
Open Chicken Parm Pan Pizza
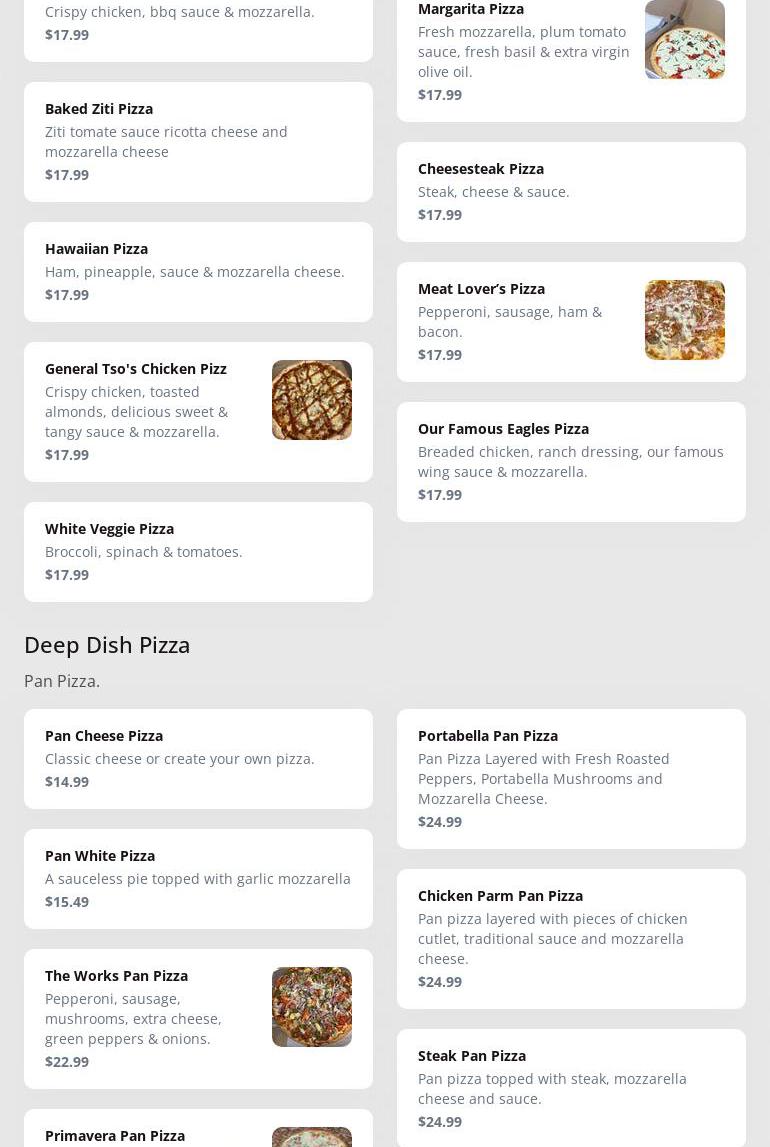tap(571, 938)
